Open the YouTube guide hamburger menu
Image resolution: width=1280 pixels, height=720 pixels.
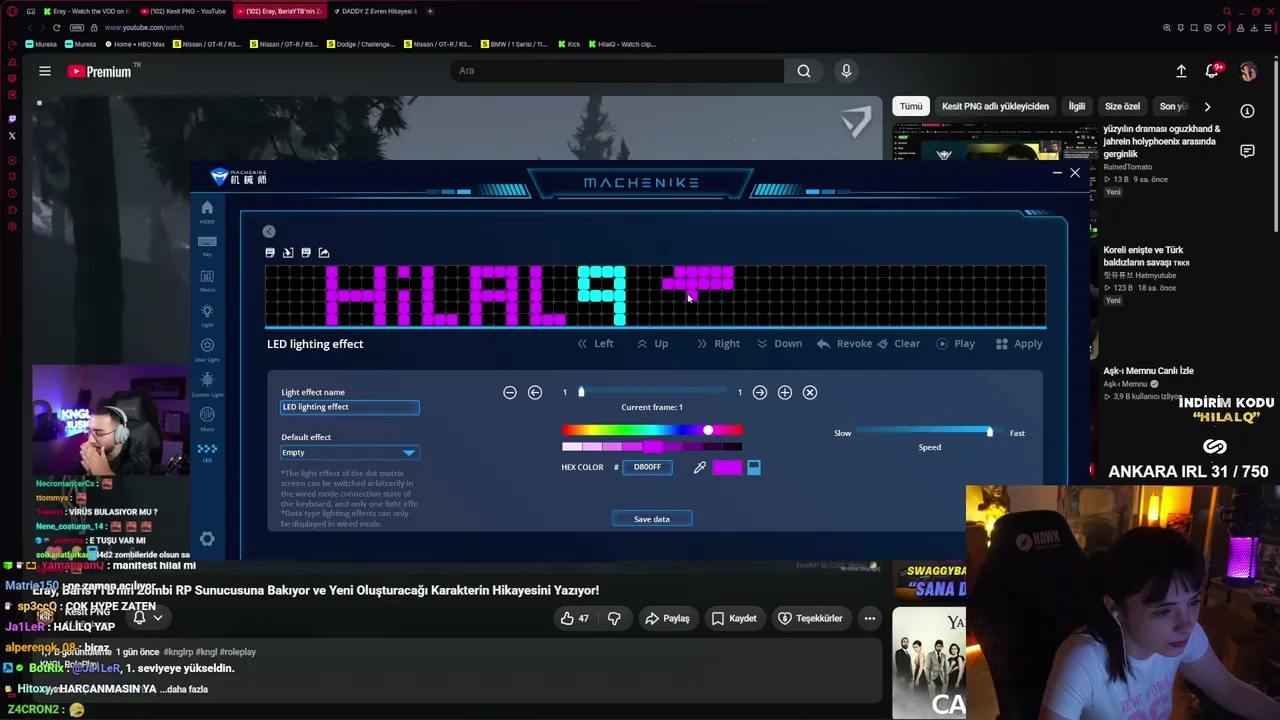[x=45, y=71]
